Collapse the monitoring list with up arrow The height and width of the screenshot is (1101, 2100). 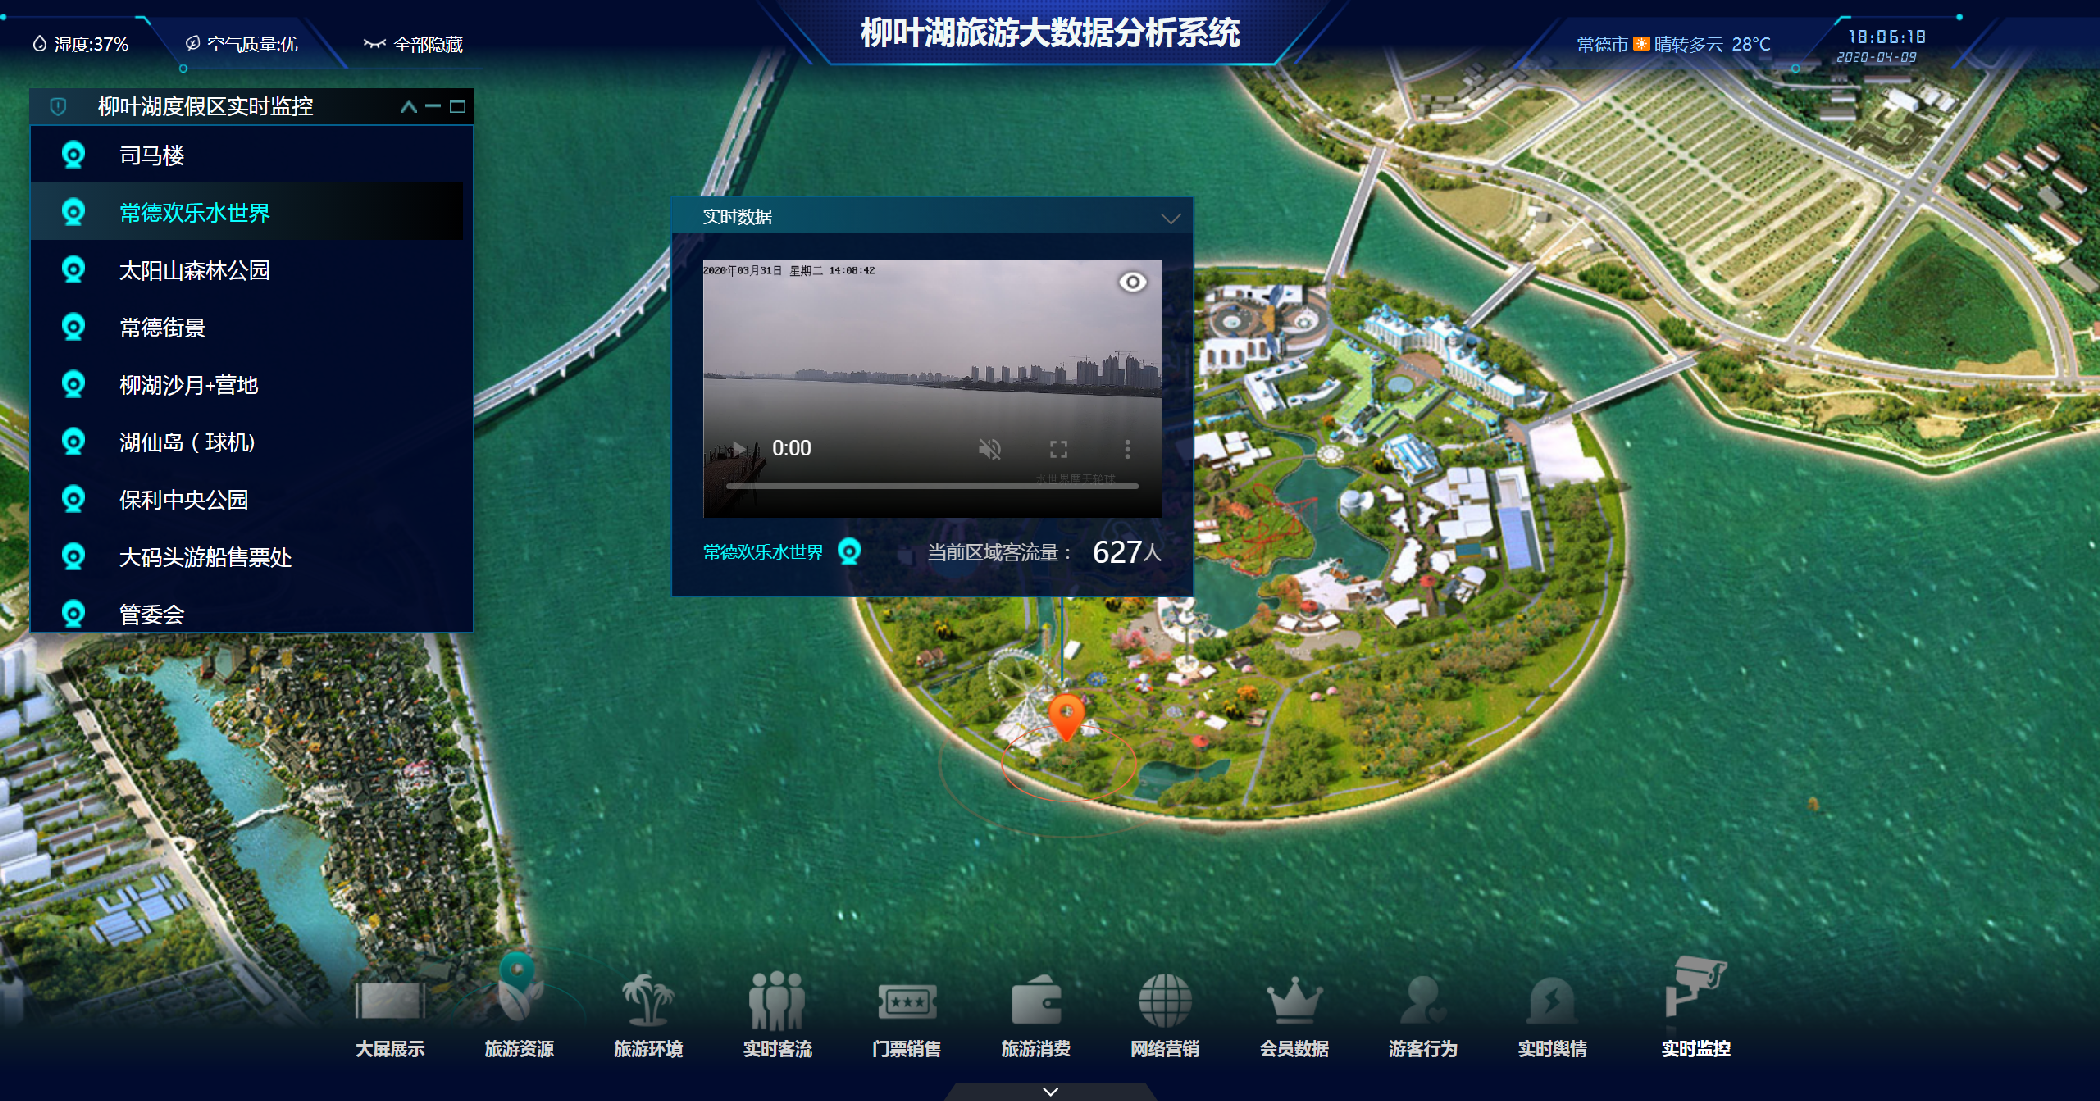(x=408, y=106)
